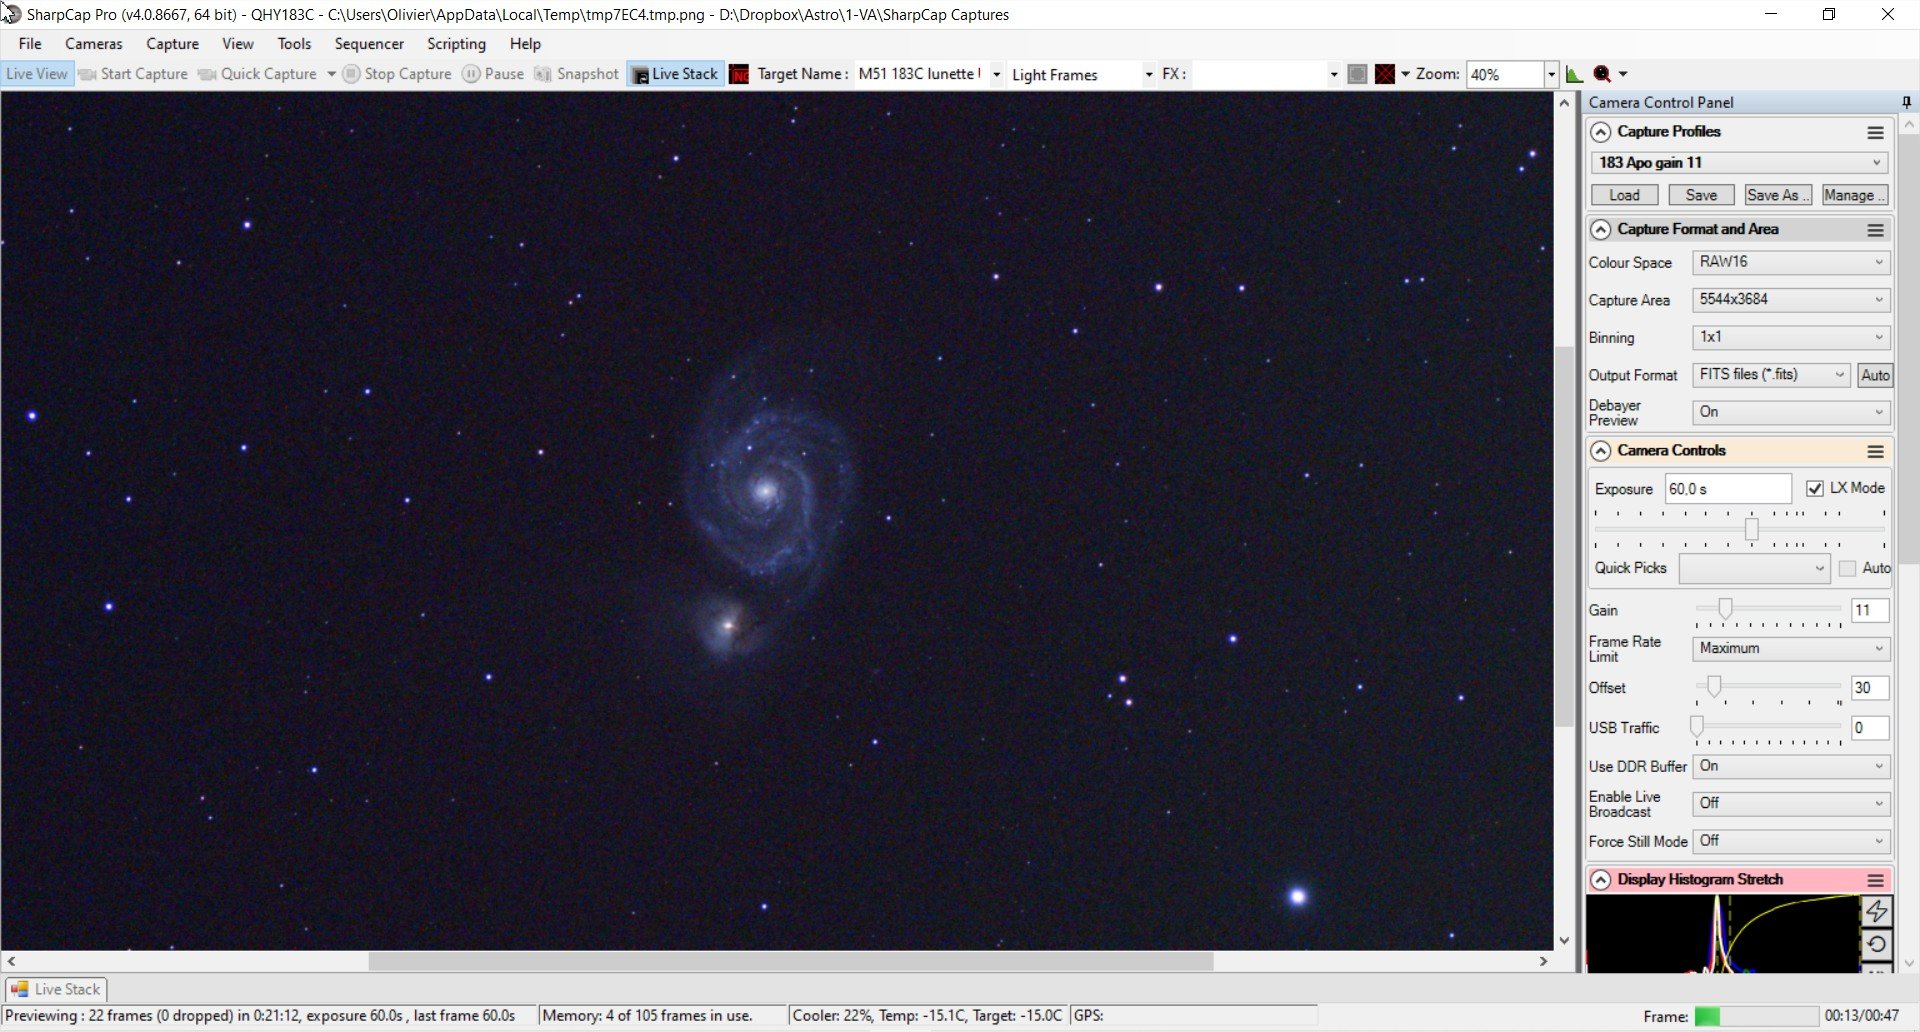
Task: Open Display Histogram Stretch hamburger menu
Action: (1875, 880)
